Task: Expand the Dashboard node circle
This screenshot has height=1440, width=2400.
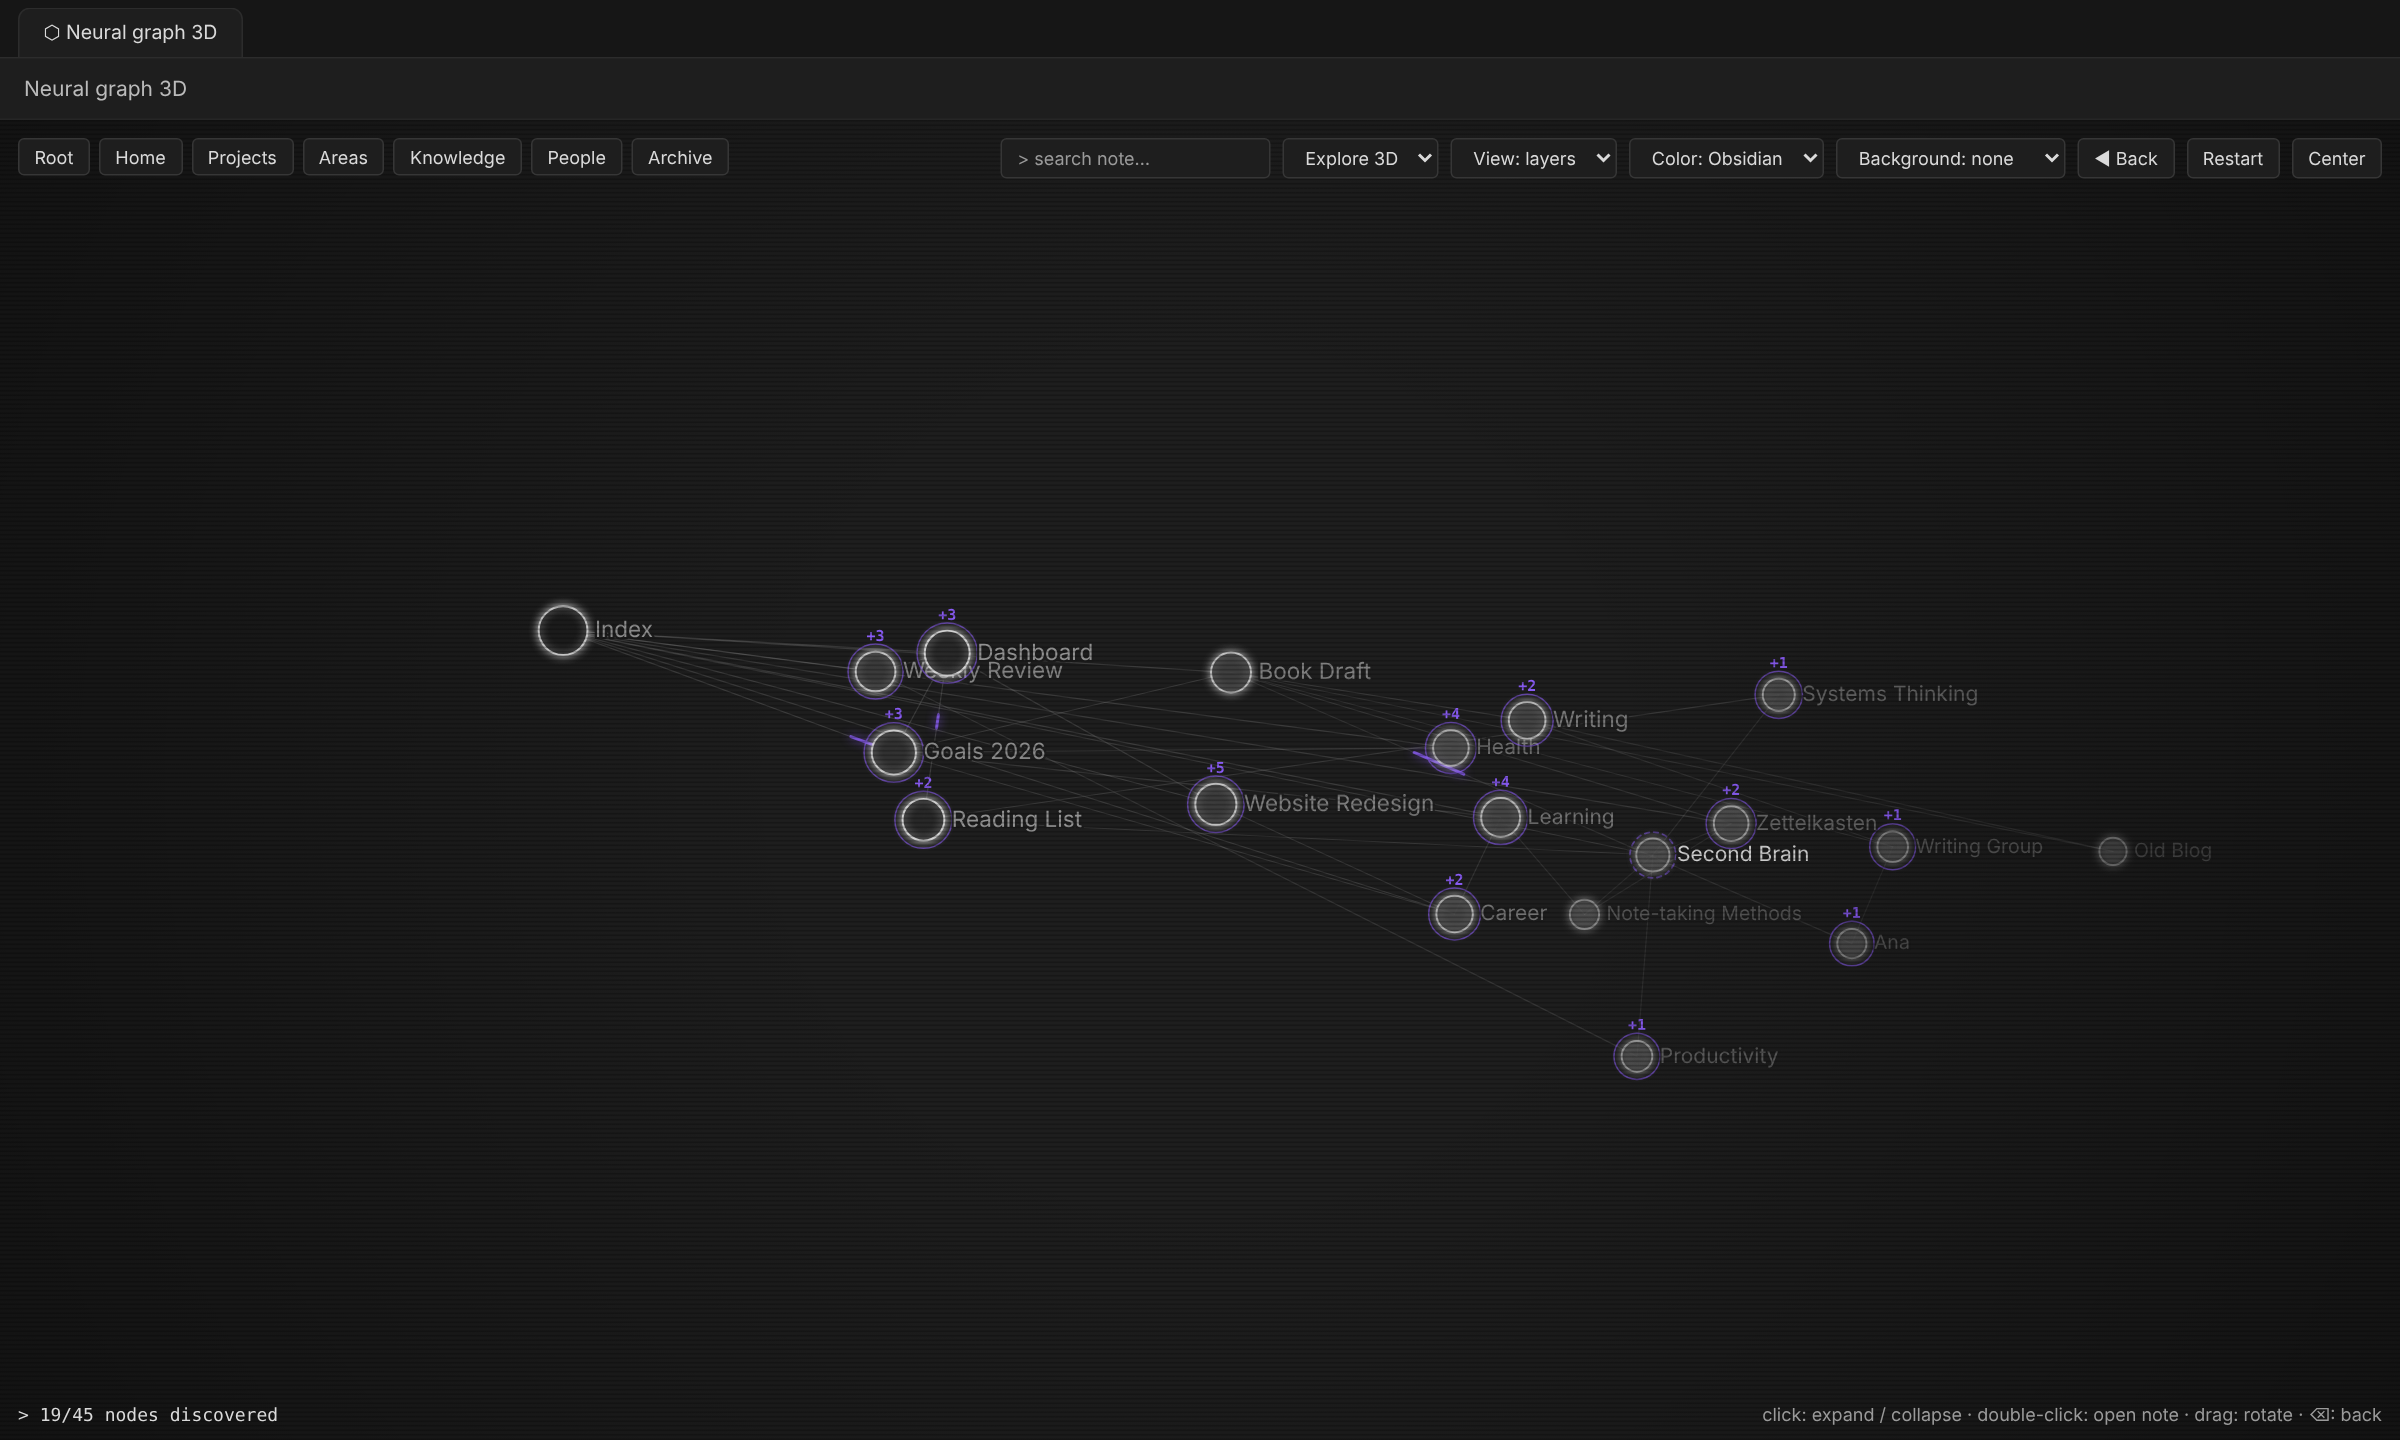Action: pyautogui.click(x=946, y=653)
